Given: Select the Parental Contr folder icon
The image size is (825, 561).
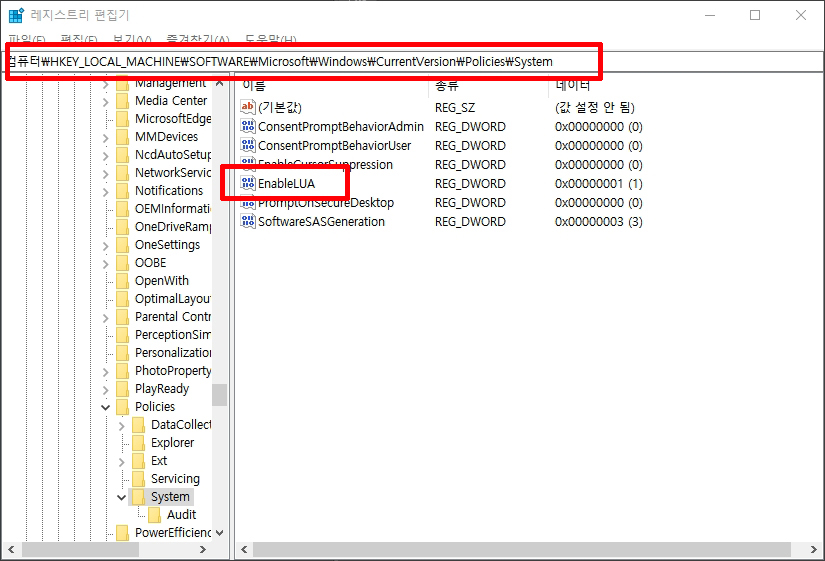Looking at the screenshot, I should click(x=122, y=317).
